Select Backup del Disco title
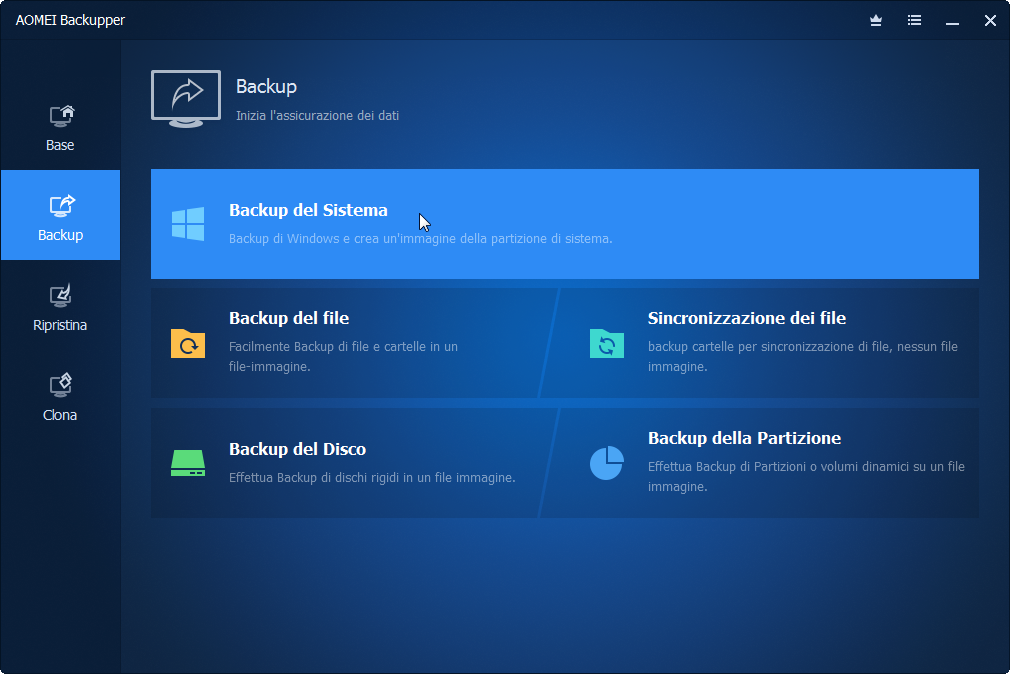Image resolution: width=1010 pixels, height=674 pixels. tap(298, 449)
